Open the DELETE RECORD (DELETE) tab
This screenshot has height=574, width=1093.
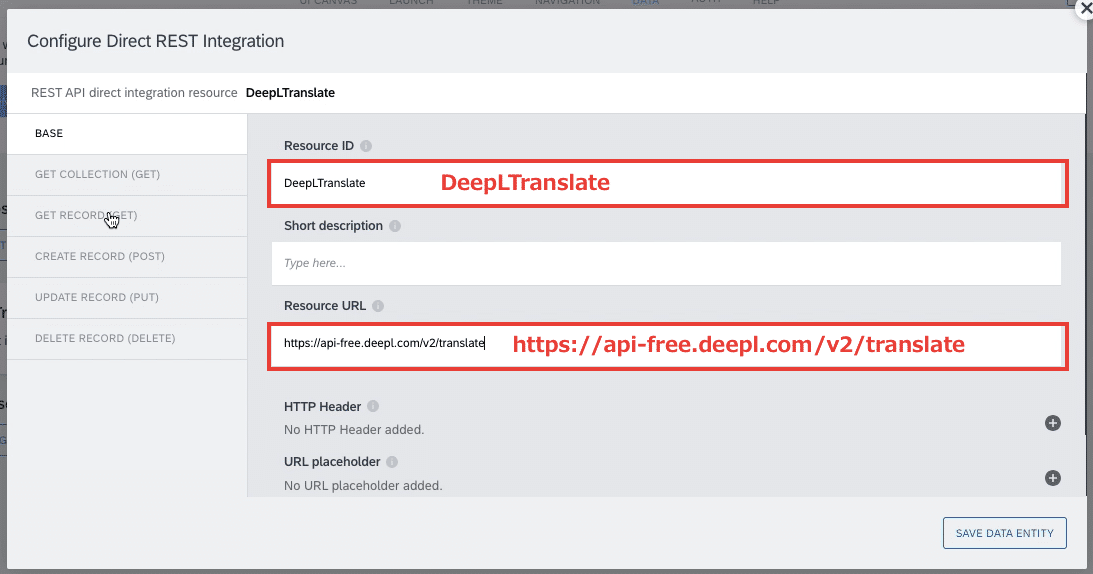coord(127,339)
